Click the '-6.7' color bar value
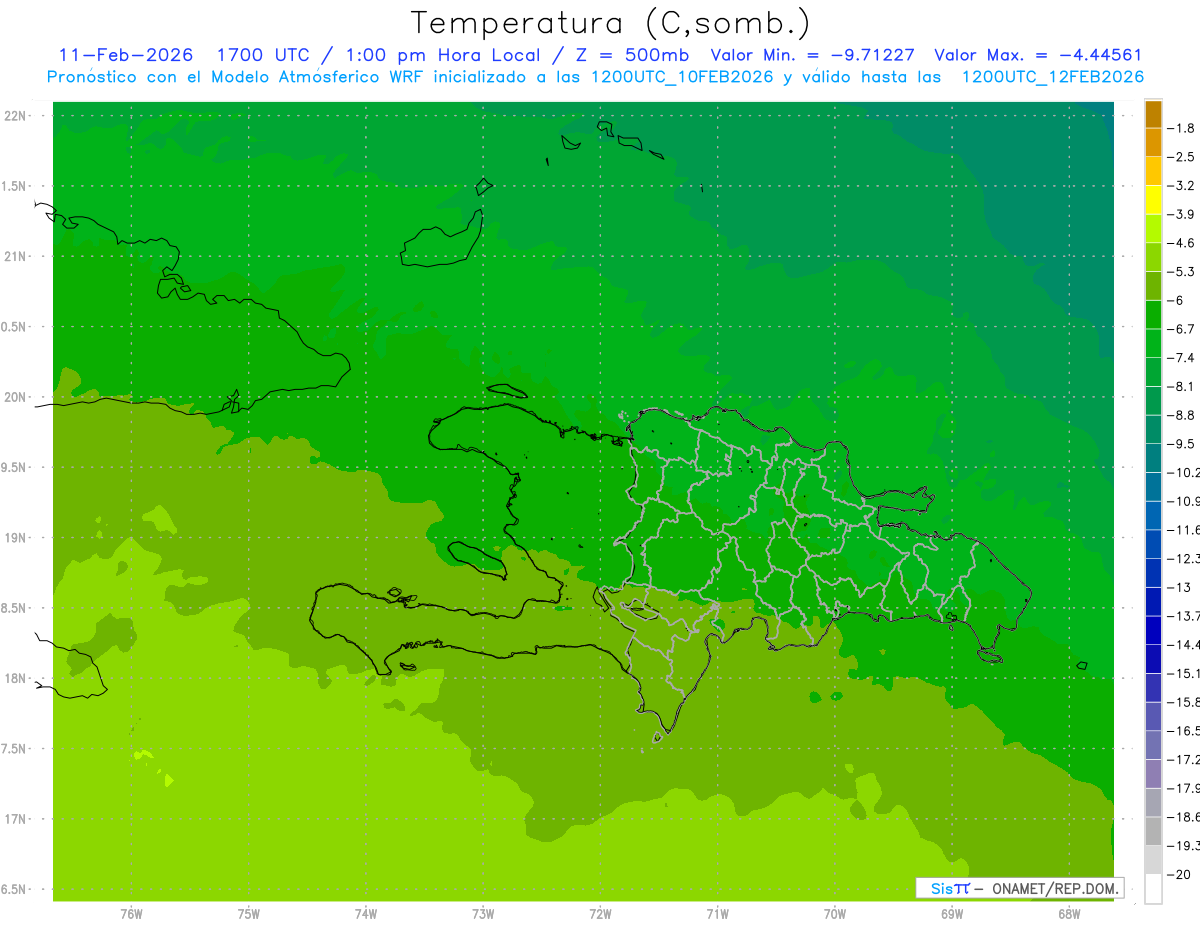1200x927 pixels. (1182, 329)
